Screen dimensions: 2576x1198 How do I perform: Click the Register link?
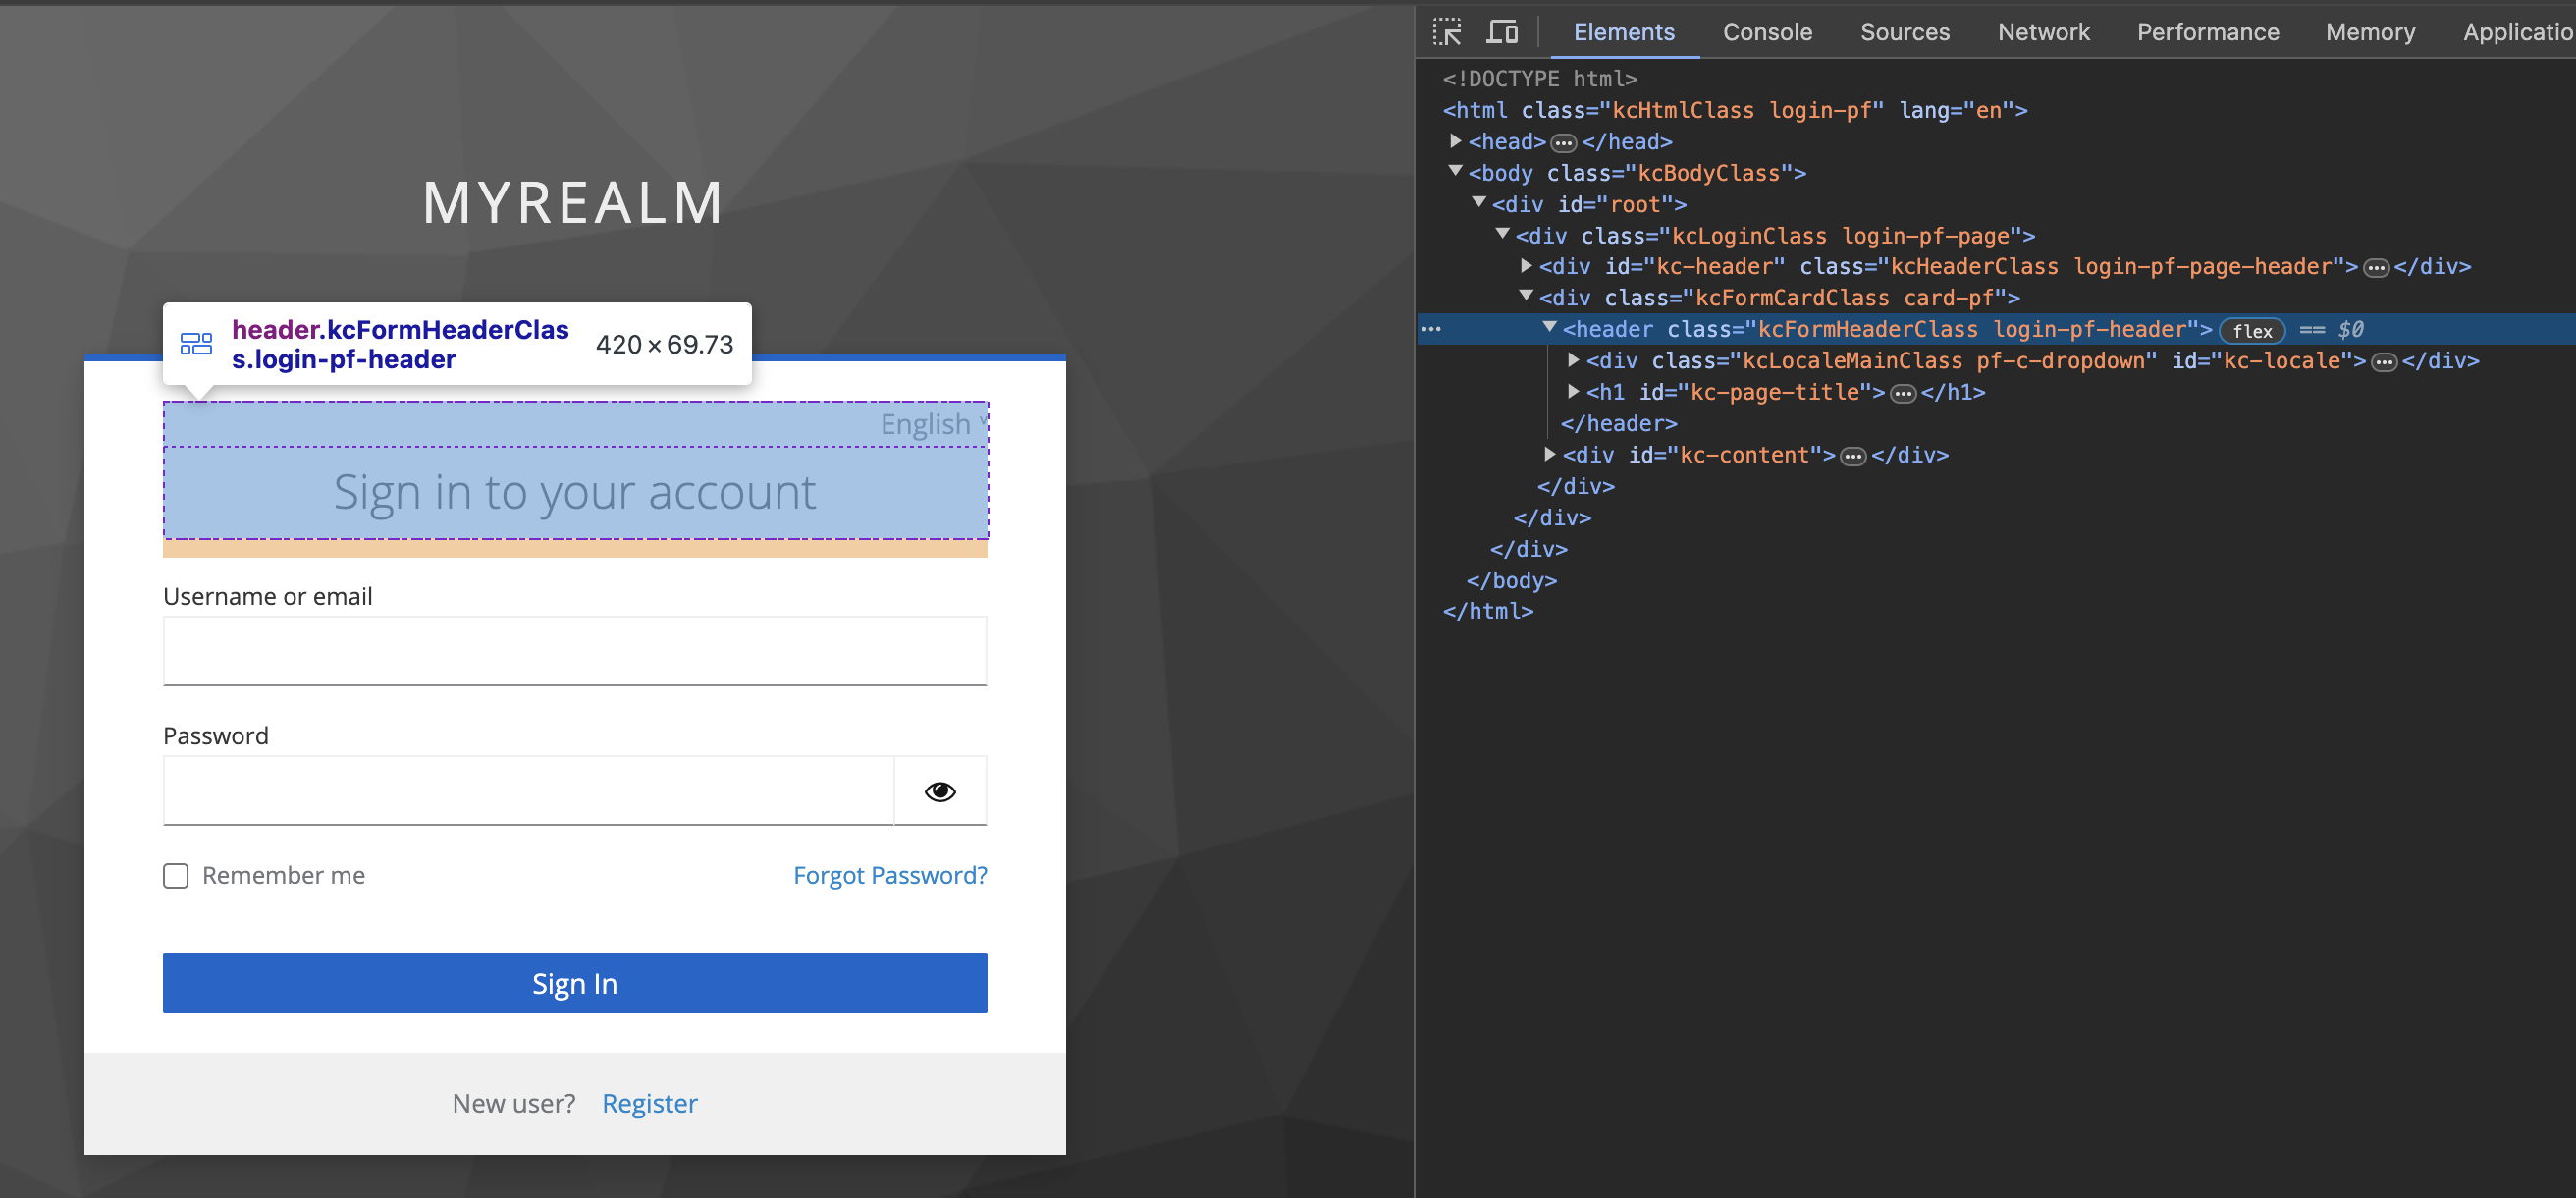click(x=649, y=1103)
